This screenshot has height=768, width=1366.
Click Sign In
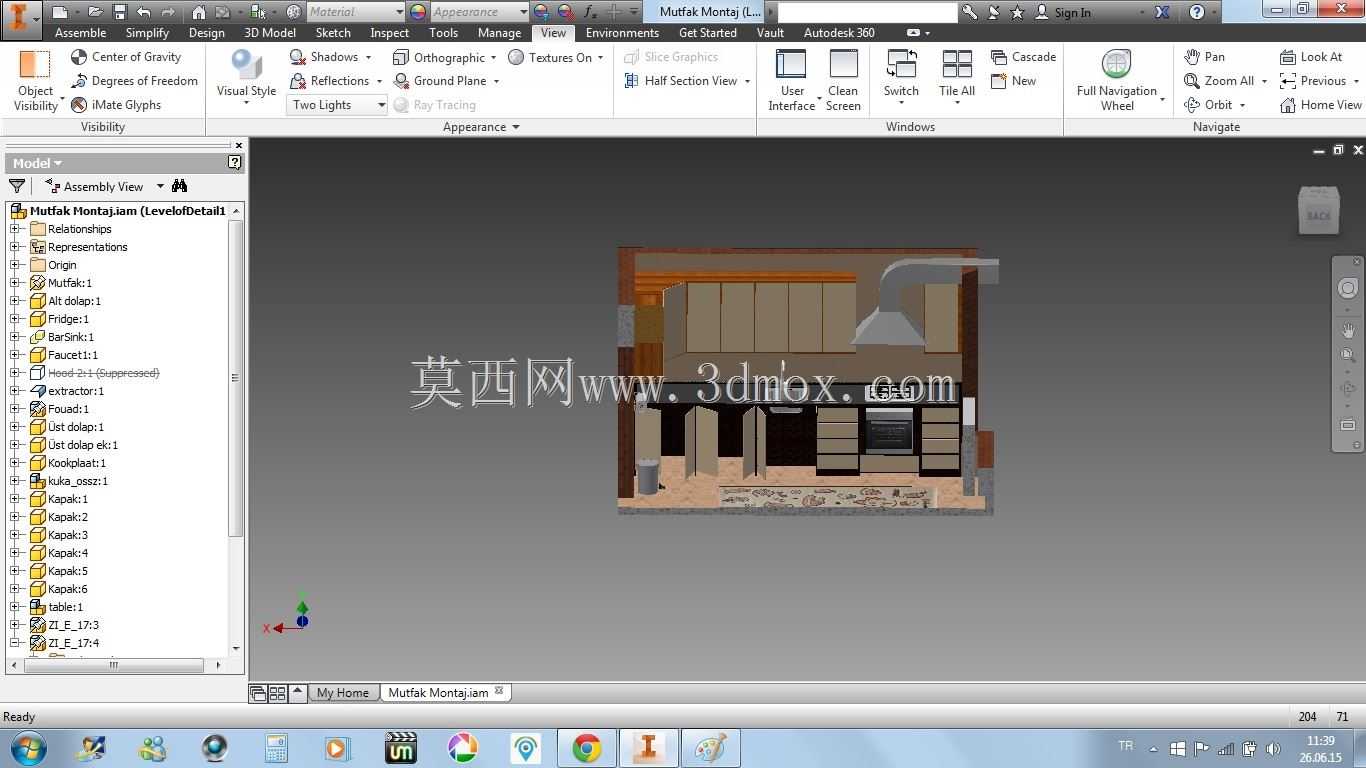click(1063, 12)
